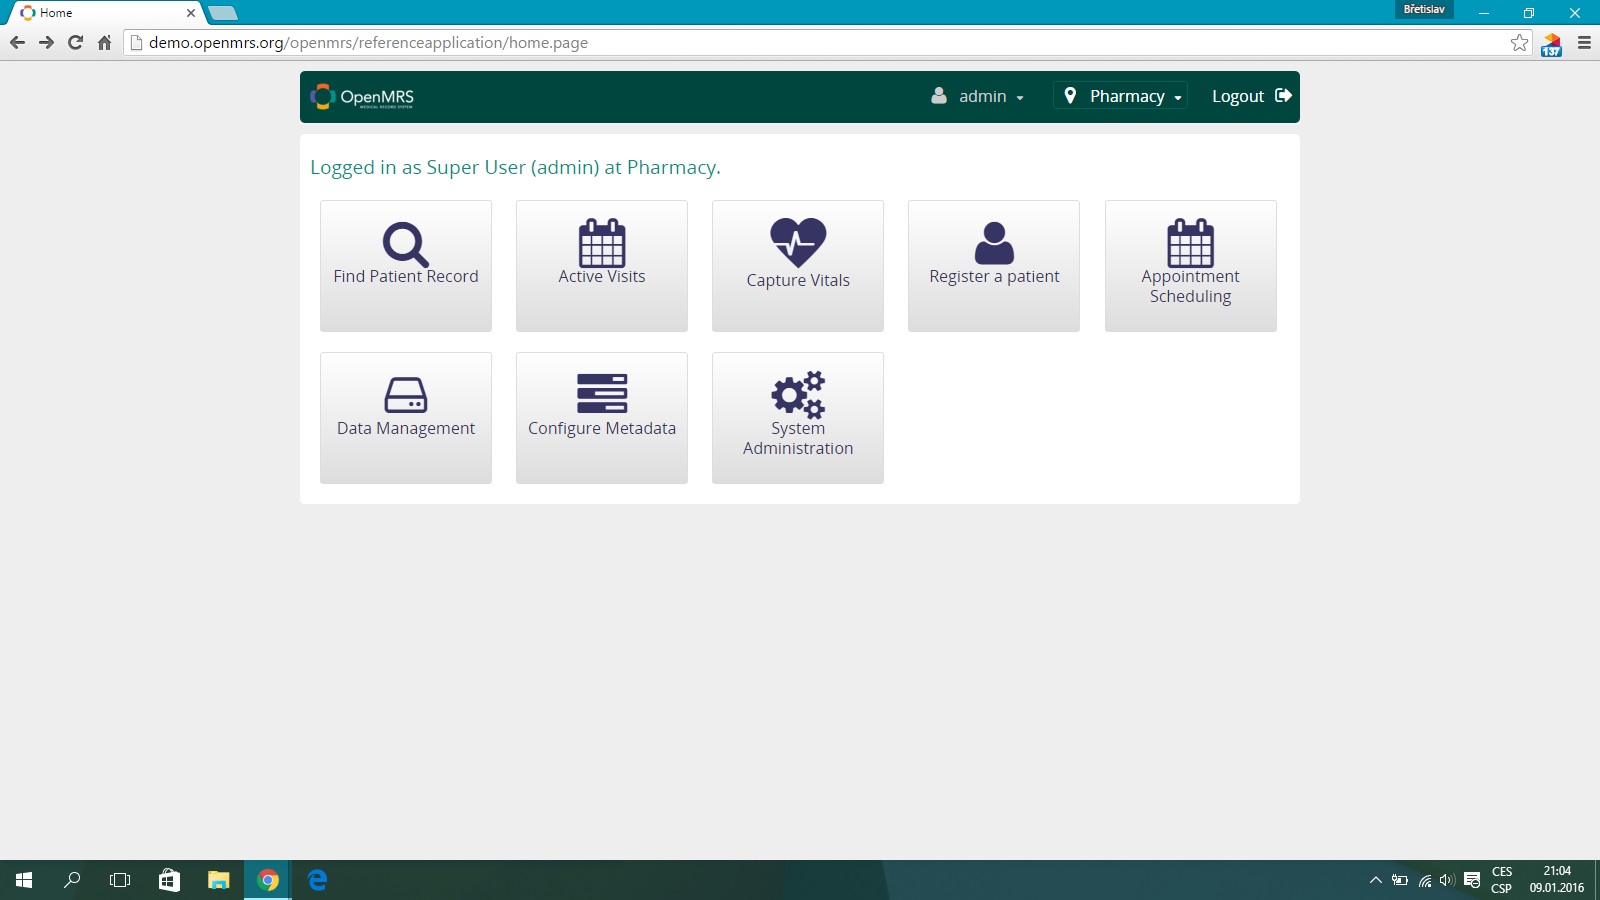The height and width of the screenshot is (900, 1600).
Task: Open Register a patient tile
Action: click(993, 265)
